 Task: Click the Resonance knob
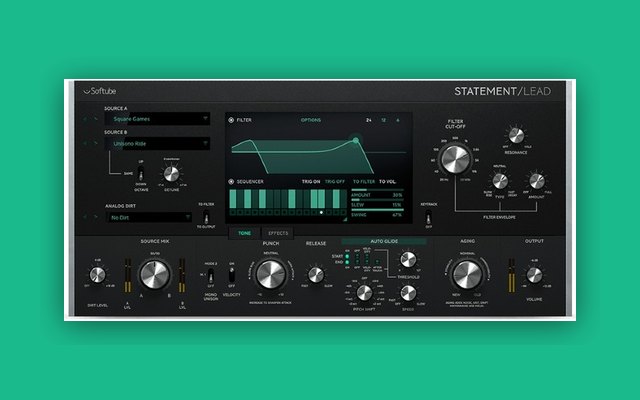[516, 136]
